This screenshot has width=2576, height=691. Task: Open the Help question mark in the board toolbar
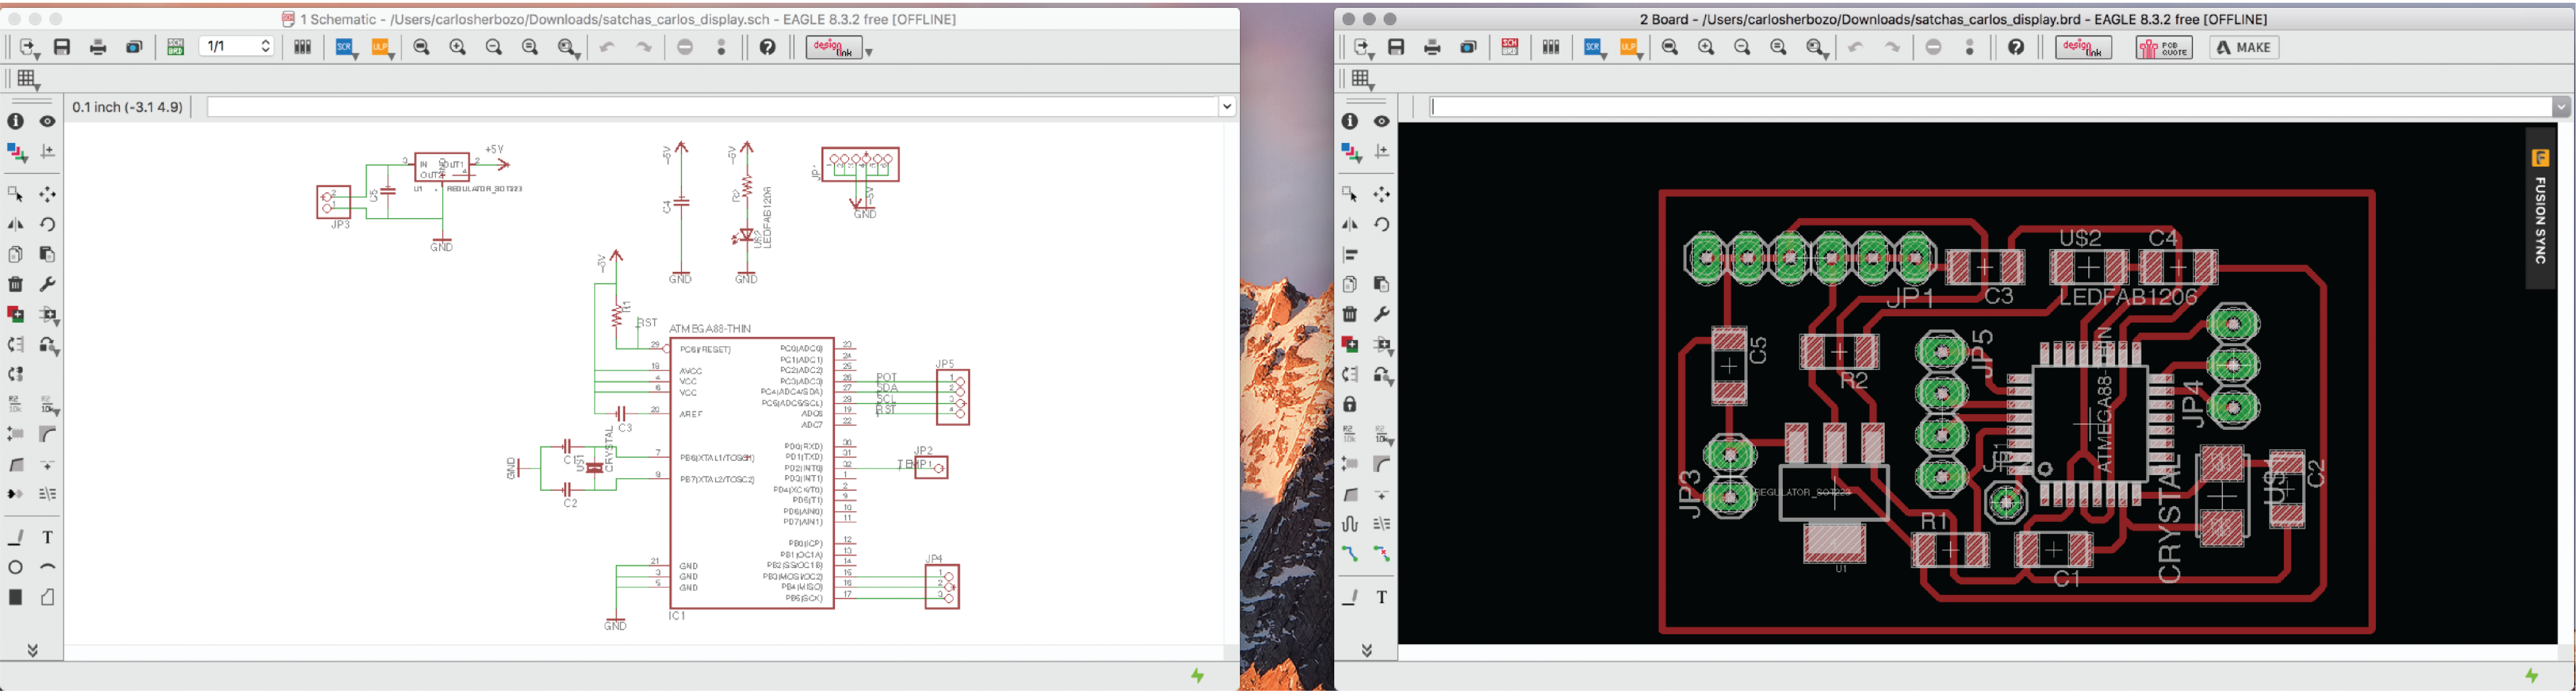pyautogui.click(x=2016, y=47)
